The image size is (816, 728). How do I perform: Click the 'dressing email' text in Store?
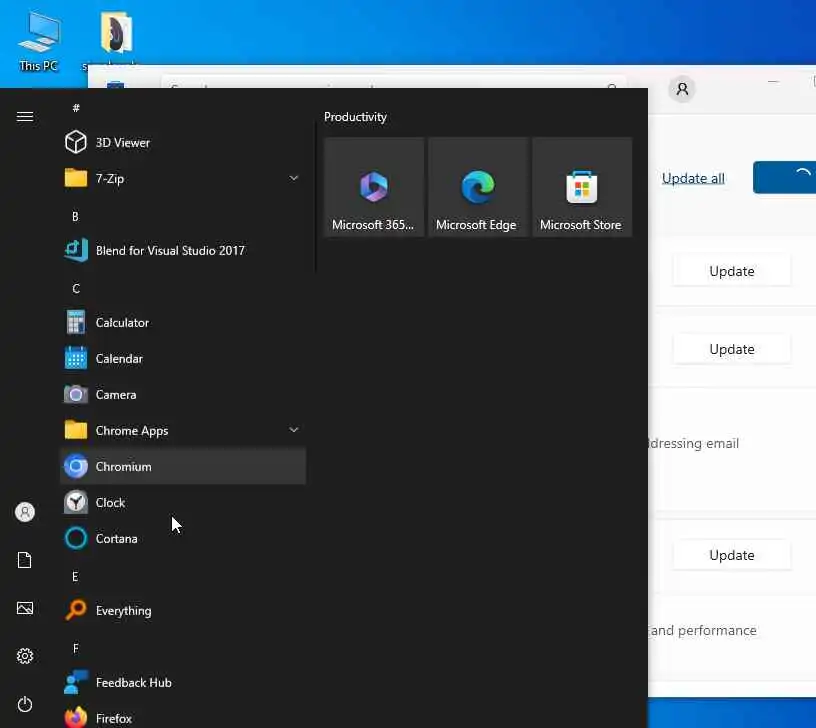click(693, 443)
